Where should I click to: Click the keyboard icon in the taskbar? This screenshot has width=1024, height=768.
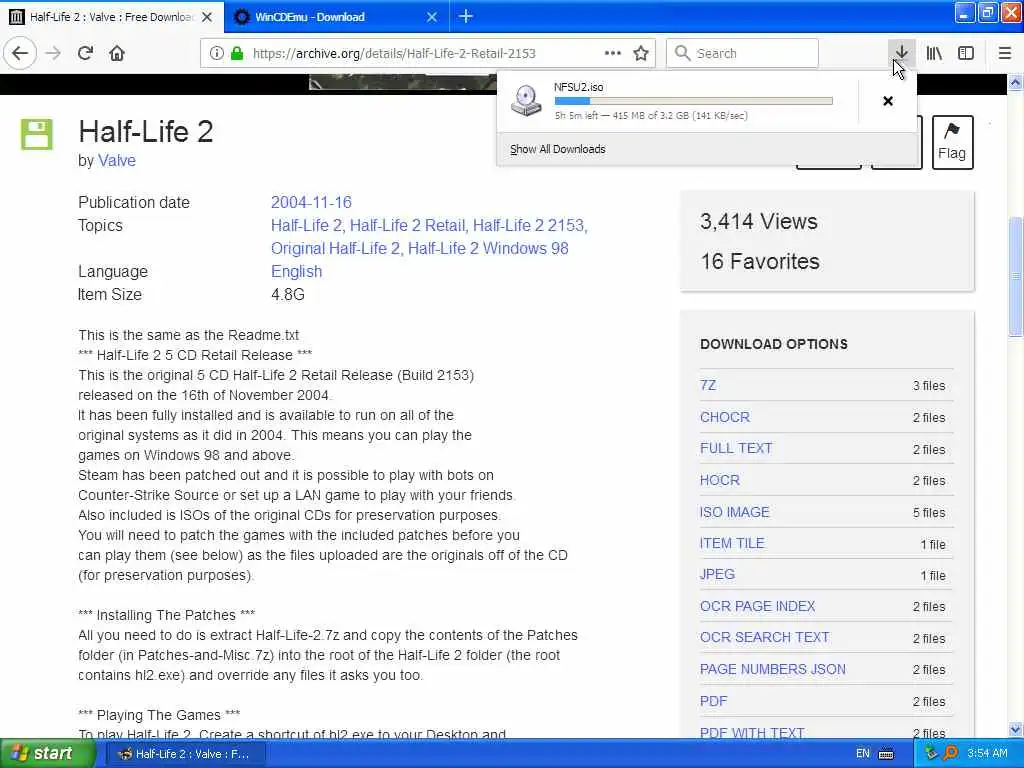[886, 754]
